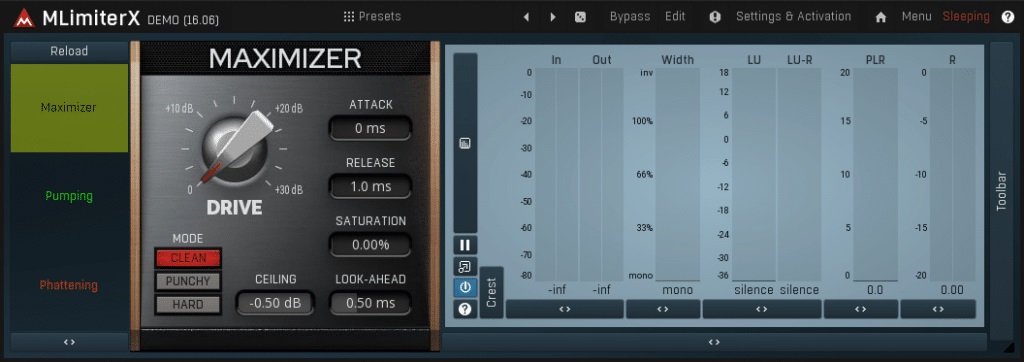Toggle Bypass in the top bar
This screenshot has height=362, width=1024.
coord(630,16)
